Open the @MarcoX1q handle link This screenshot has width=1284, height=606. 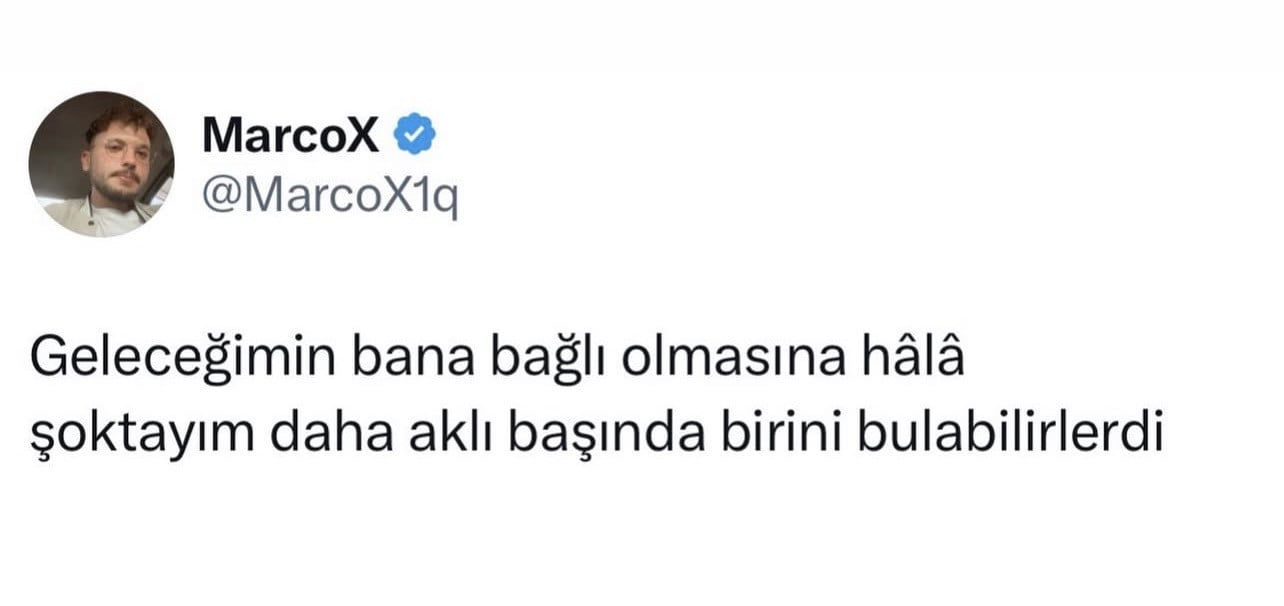(330, 196)
